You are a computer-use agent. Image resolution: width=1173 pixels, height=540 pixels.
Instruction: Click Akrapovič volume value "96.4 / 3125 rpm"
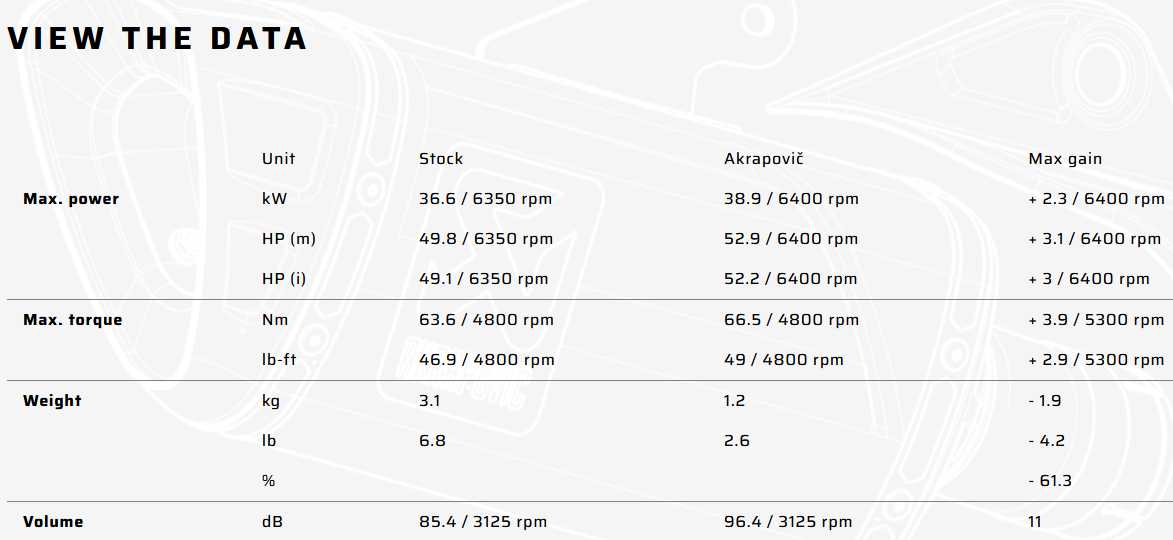click(788, 521)
